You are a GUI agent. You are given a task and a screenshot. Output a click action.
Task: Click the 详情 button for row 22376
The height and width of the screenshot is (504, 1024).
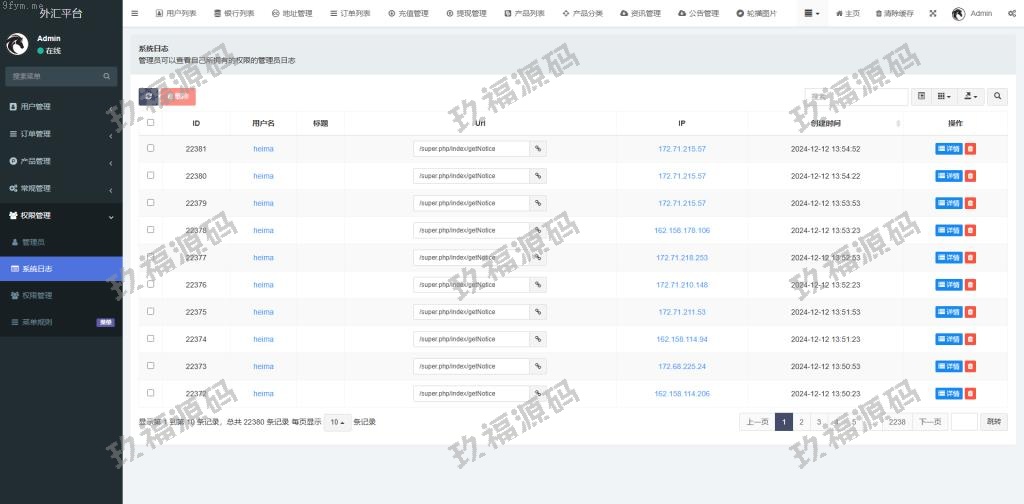pos(948,285)
